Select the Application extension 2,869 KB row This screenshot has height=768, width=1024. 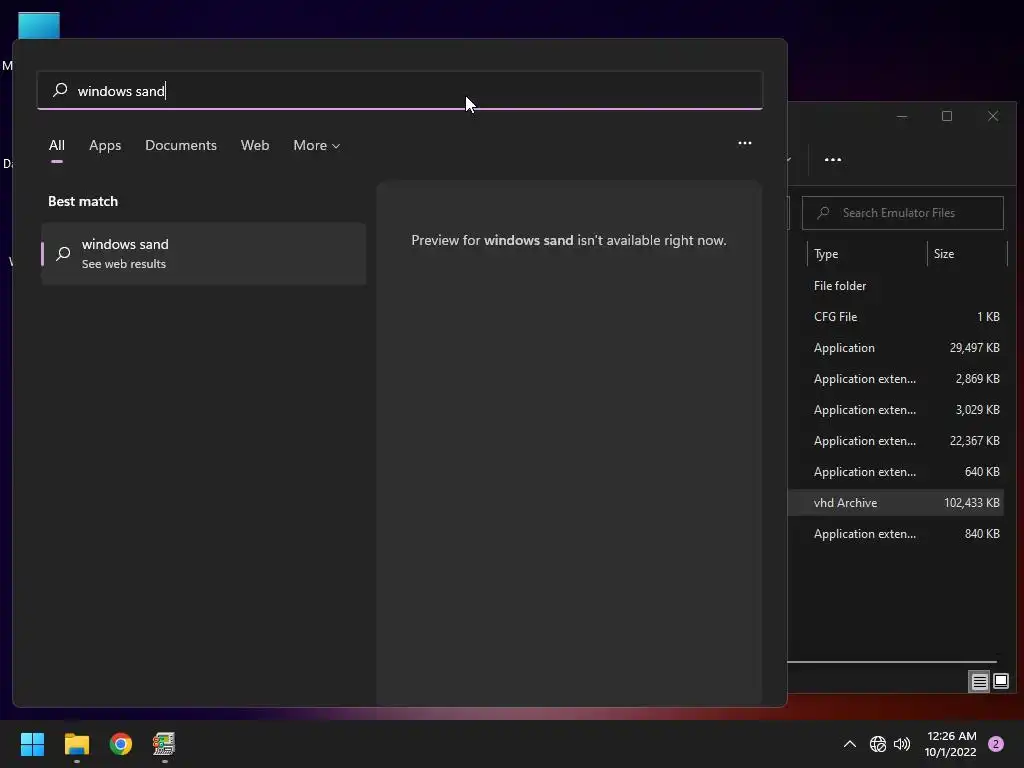click(x=895, y=379)
